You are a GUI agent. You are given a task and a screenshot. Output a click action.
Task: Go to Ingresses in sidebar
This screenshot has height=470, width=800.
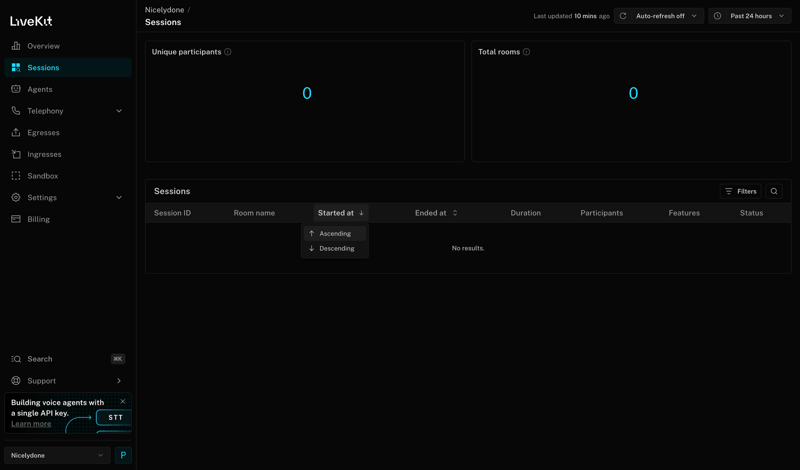click(68, 154)
